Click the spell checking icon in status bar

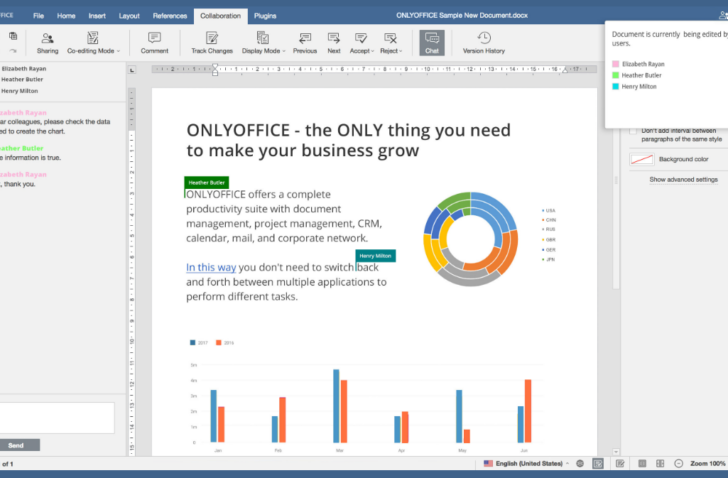click(x=598, y=463)
